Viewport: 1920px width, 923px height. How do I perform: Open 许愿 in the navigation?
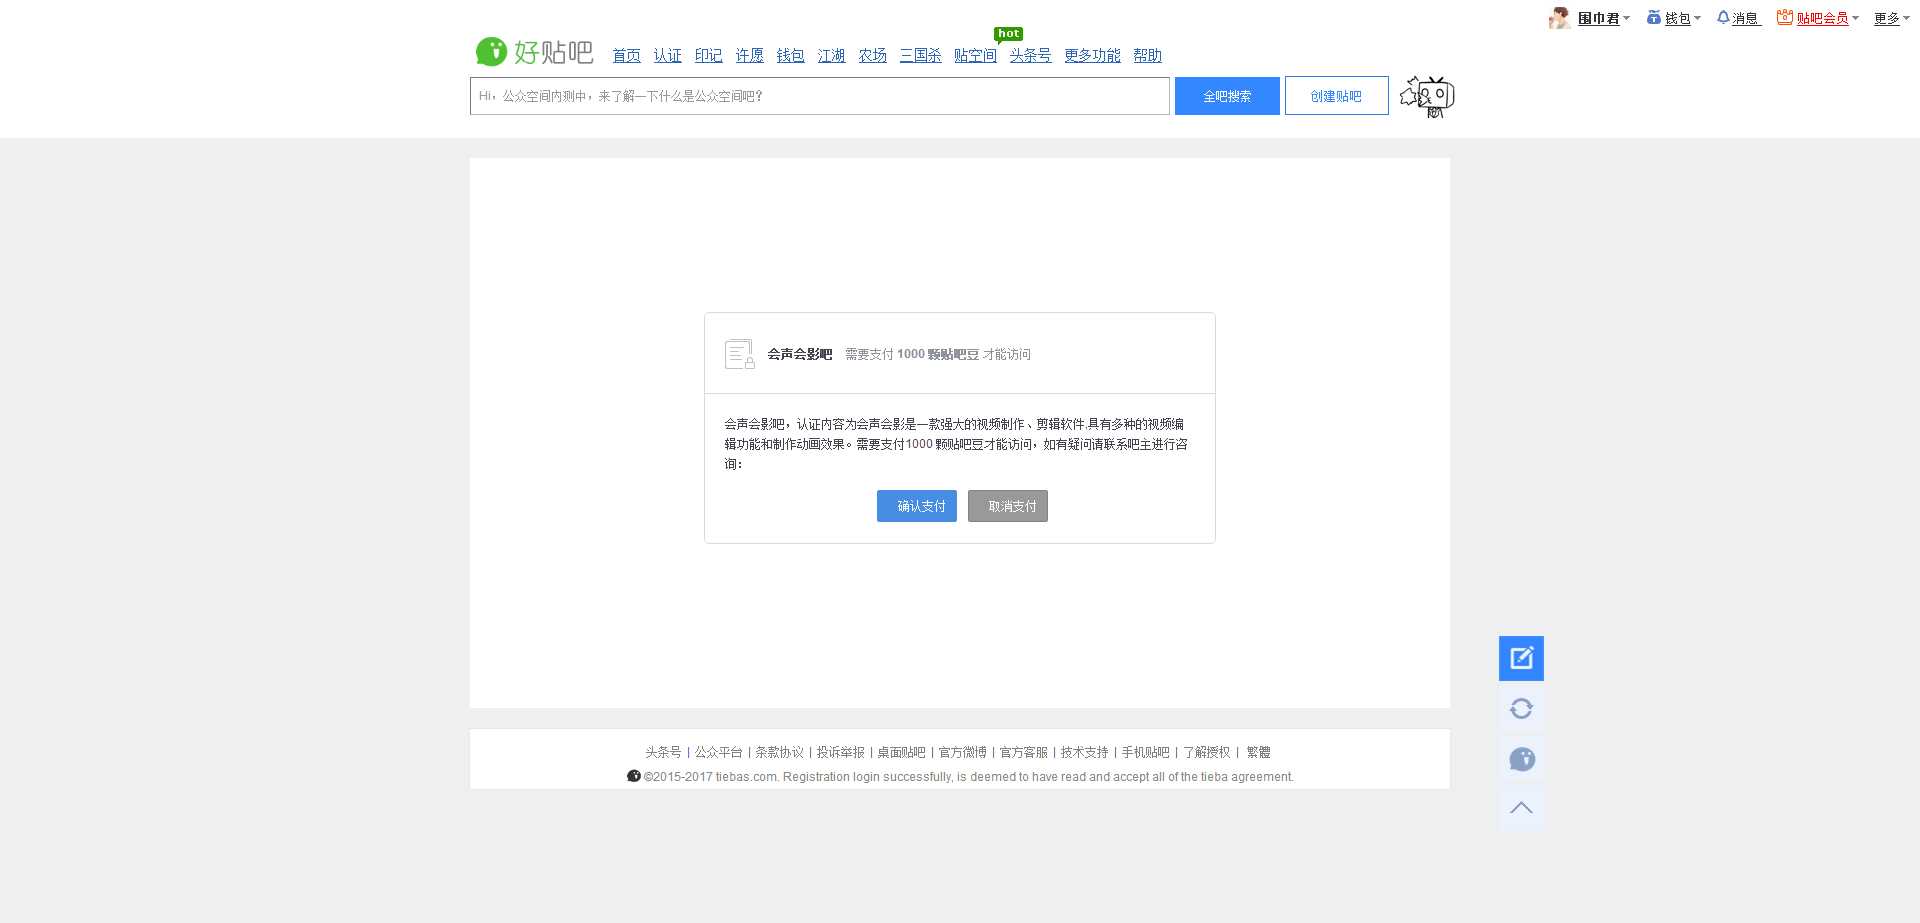pos(750,55)
